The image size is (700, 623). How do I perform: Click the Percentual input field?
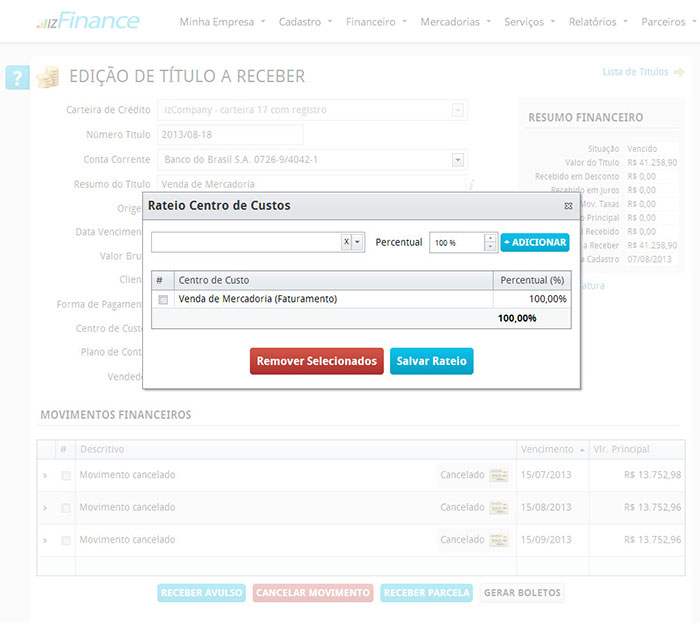click(456, 243)
